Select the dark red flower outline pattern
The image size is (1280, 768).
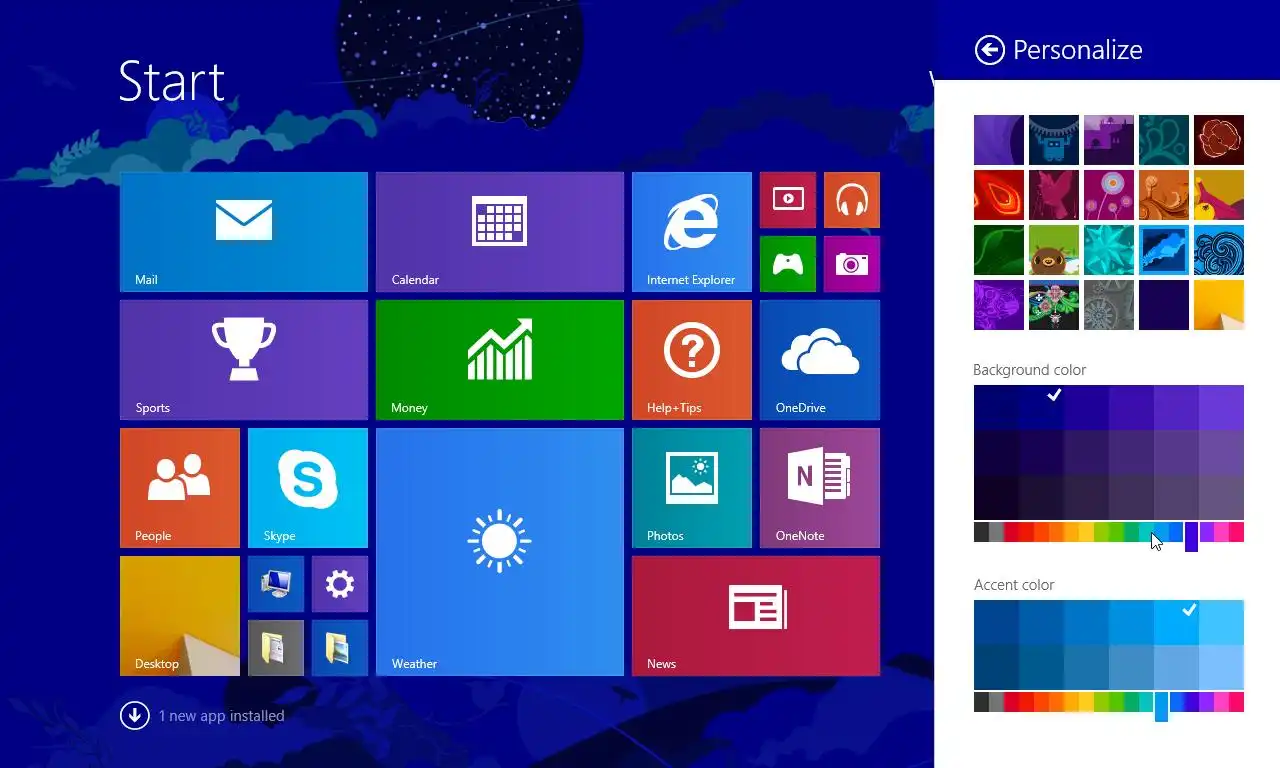[1219, 140]
